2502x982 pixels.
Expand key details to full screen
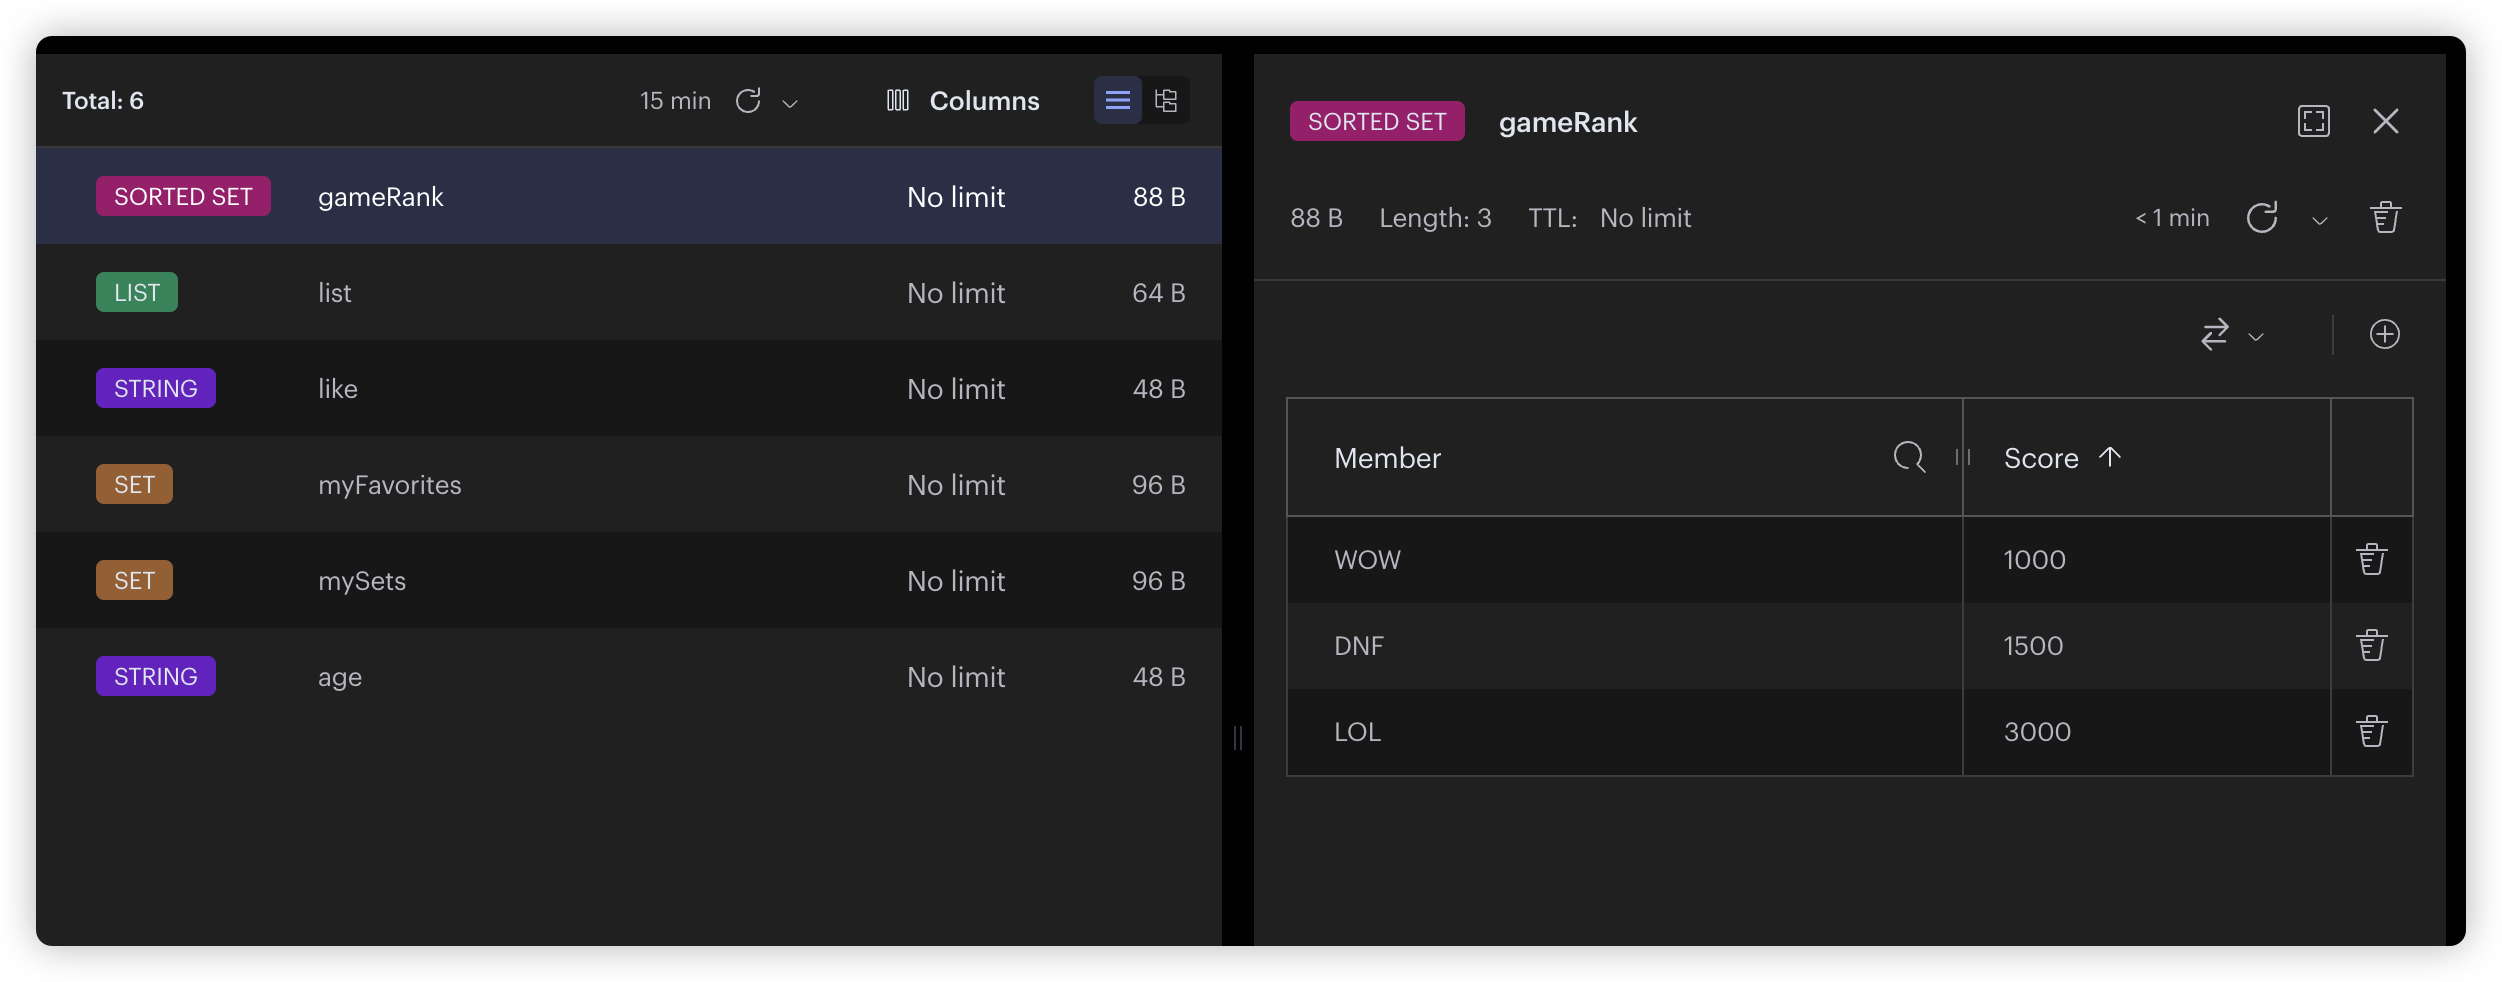[x=2313, y=121]
